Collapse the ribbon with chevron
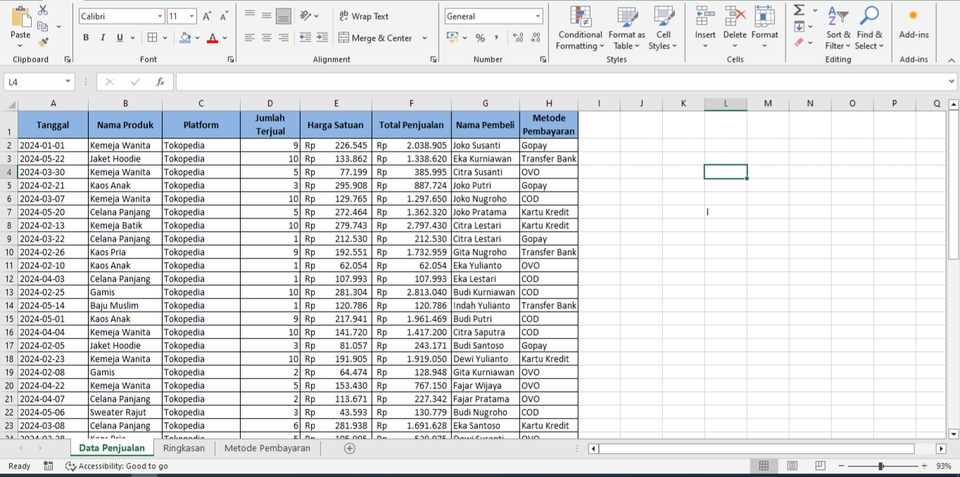This screenshot has width=960, height=477. (951, 60)
